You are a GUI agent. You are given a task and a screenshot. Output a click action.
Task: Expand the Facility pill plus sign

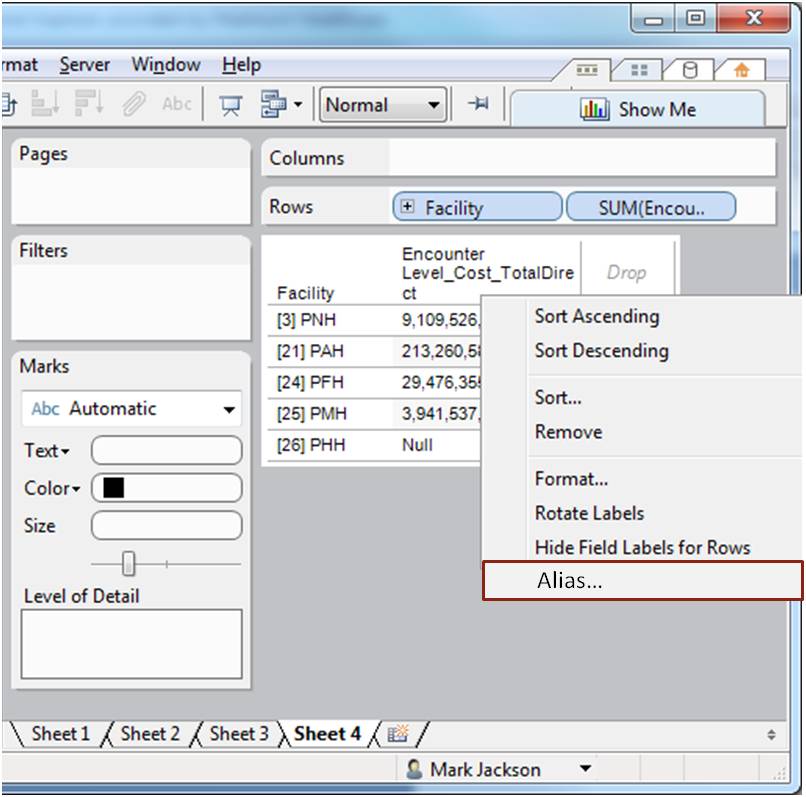pyautogui.click(x=407, y=207)
